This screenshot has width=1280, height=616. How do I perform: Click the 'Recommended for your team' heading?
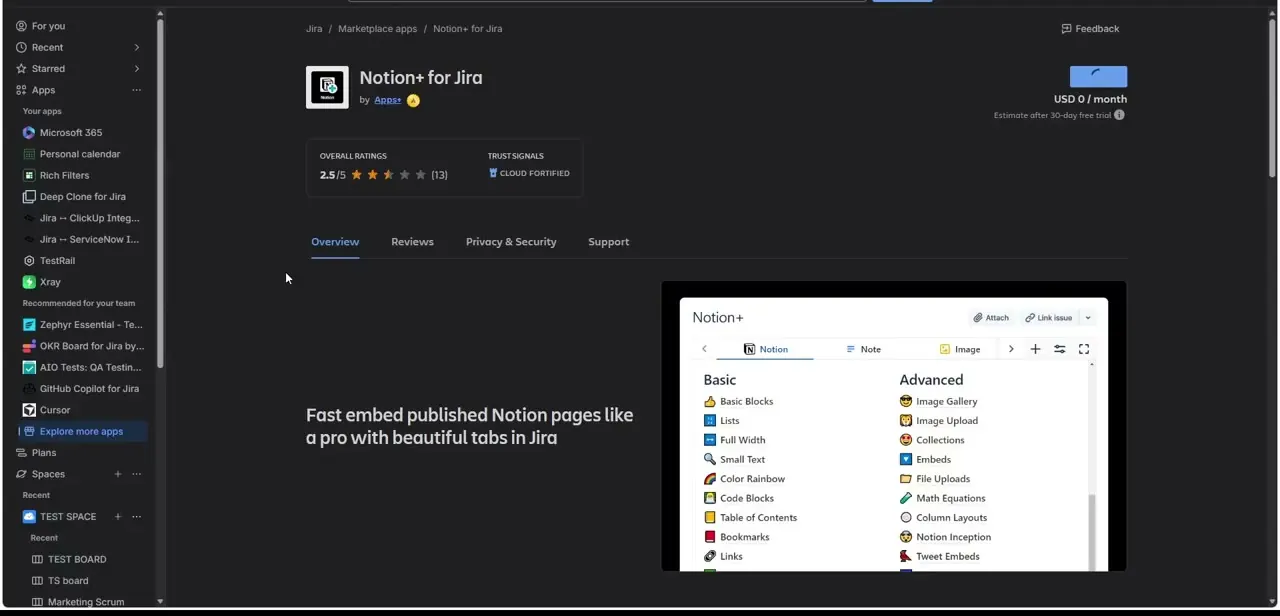tap(79, 303)
